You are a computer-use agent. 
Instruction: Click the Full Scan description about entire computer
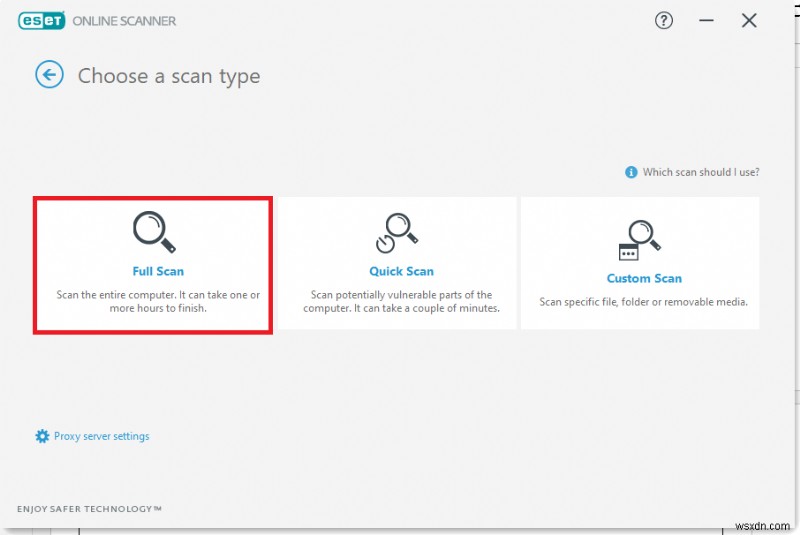tap(158, 301)
